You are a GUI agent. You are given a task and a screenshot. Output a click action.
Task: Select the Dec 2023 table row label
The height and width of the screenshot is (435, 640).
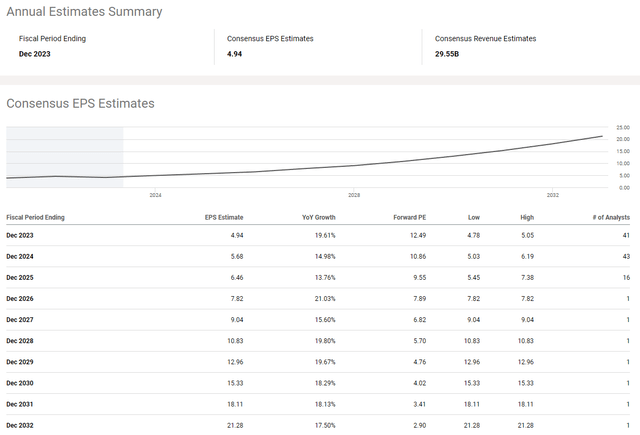20,235
